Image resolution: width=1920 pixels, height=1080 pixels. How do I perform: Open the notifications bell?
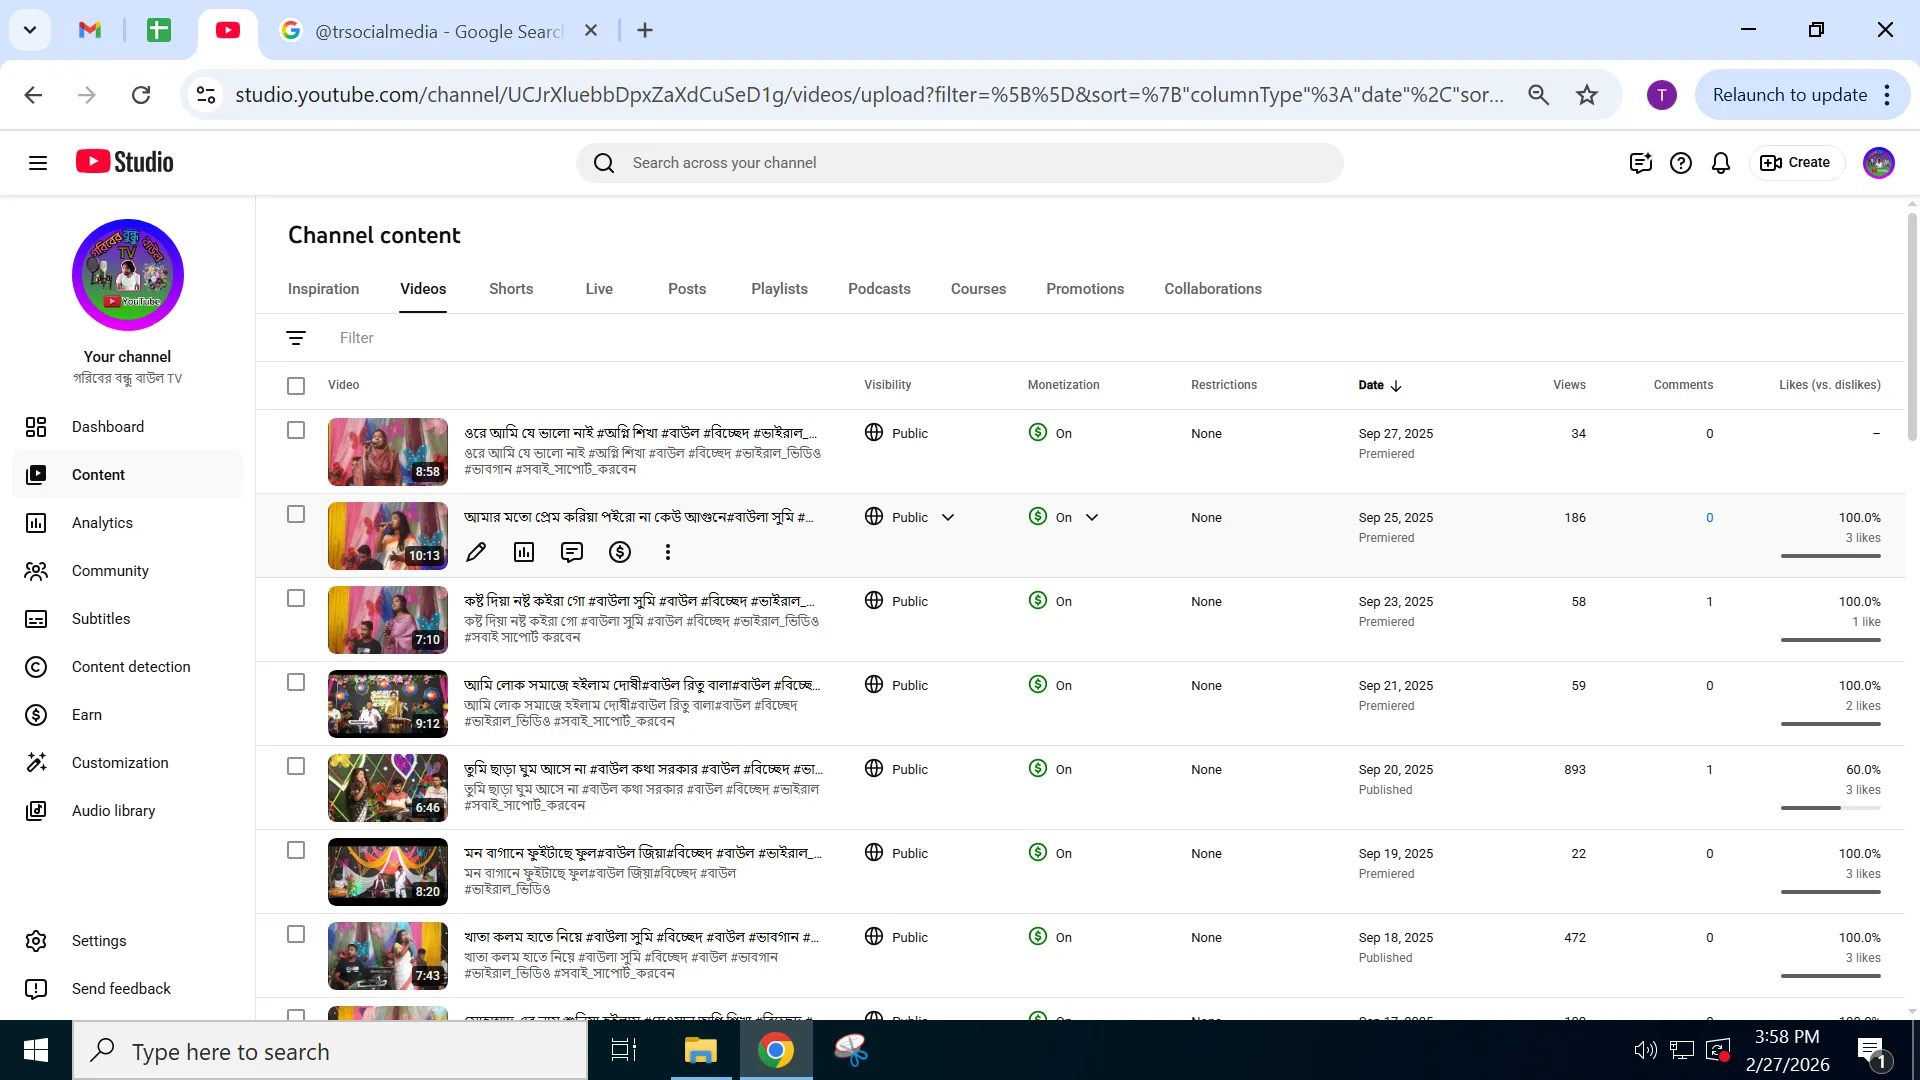click(1721, 163)
